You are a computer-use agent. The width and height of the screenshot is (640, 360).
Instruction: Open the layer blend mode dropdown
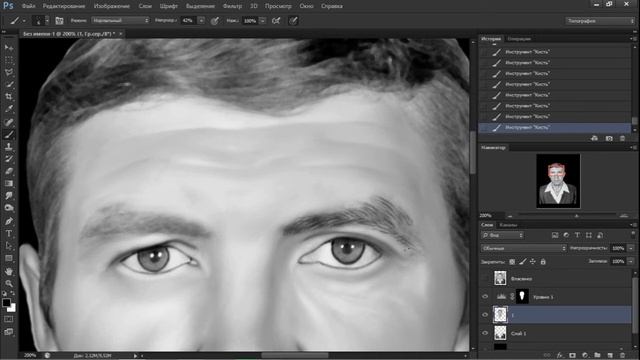point(524,248)
